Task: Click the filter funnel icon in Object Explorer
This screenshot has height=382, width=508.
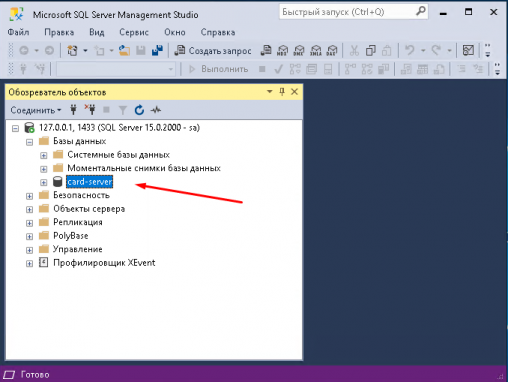Action: pyautogui.click(x=123, y=110)
